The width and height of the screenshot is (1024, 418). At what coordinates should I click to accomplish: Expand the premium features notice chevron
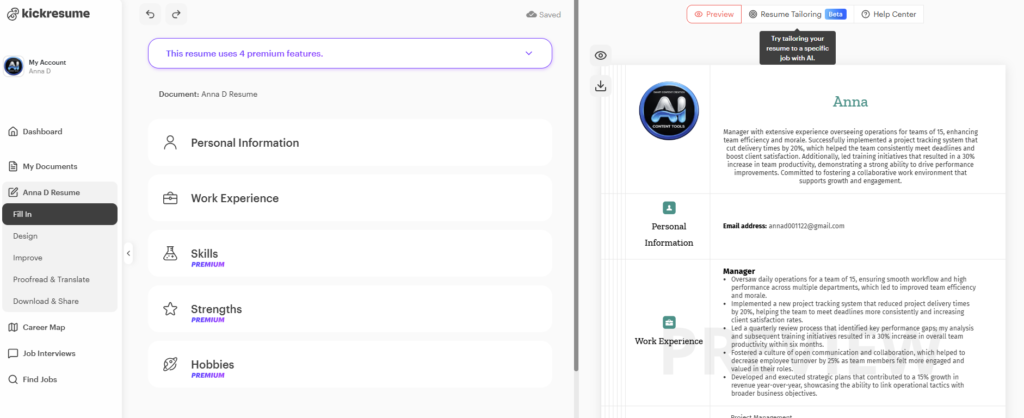[529, 53]
